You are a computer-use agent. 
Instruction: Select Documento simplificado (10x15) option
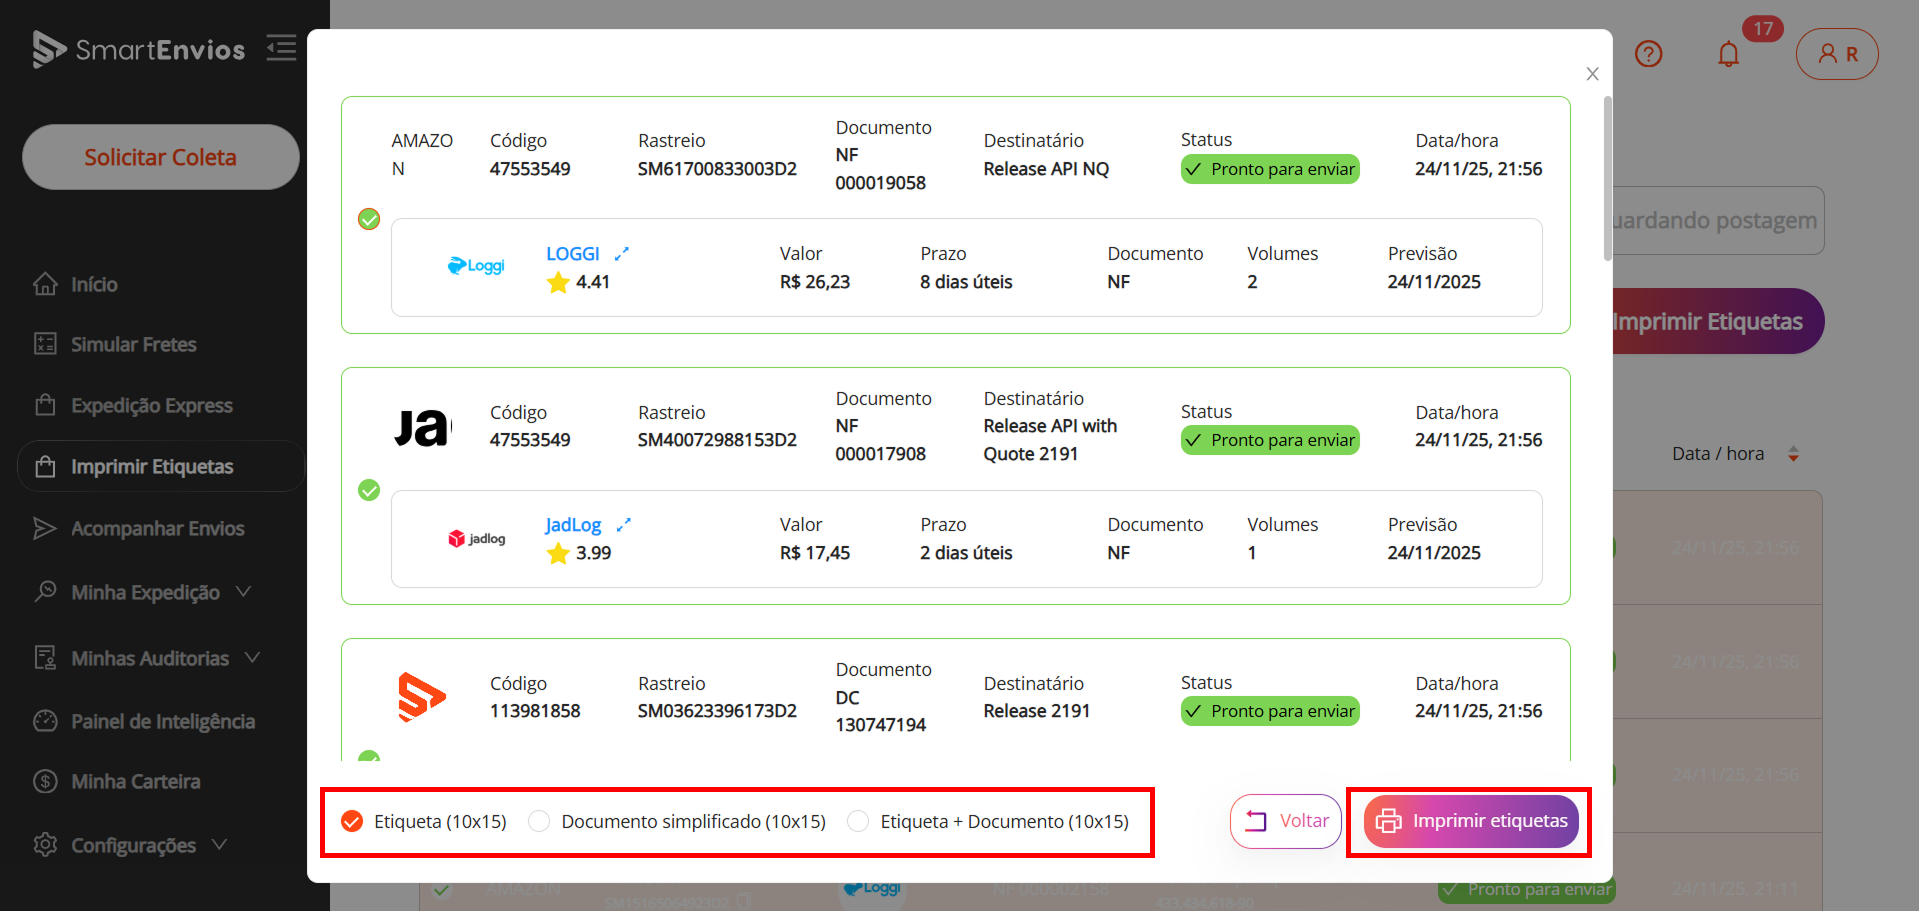(x=539, y=821)
